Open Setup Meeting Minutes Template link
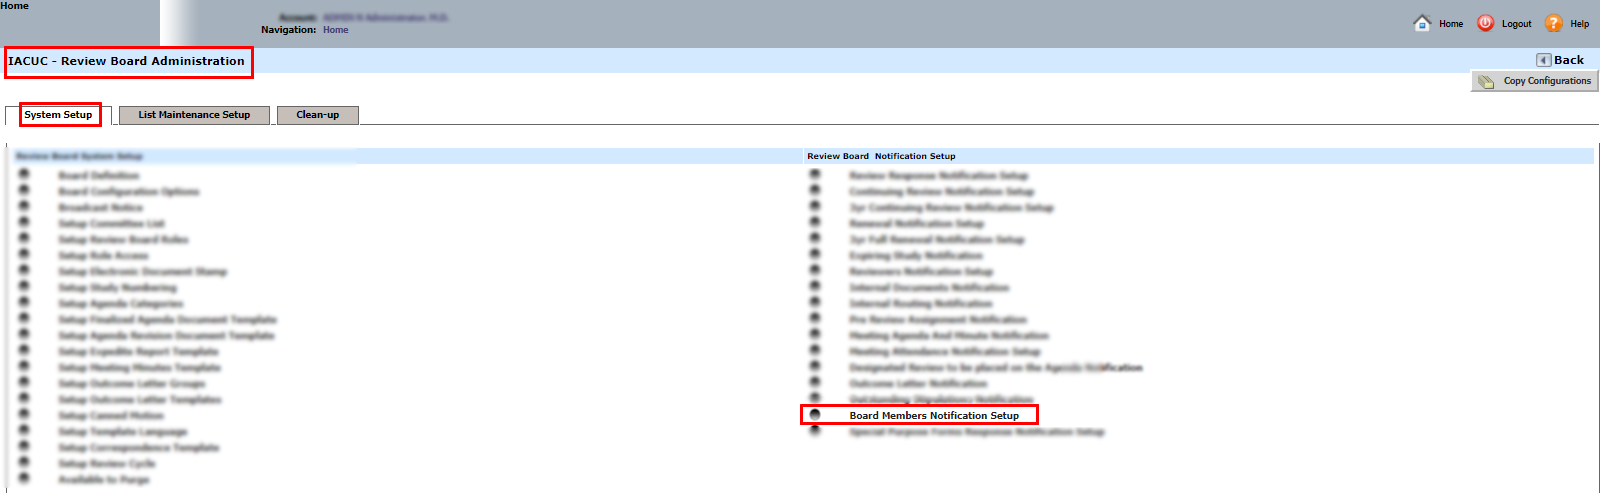1600x493 pixels. coord(139,368)
